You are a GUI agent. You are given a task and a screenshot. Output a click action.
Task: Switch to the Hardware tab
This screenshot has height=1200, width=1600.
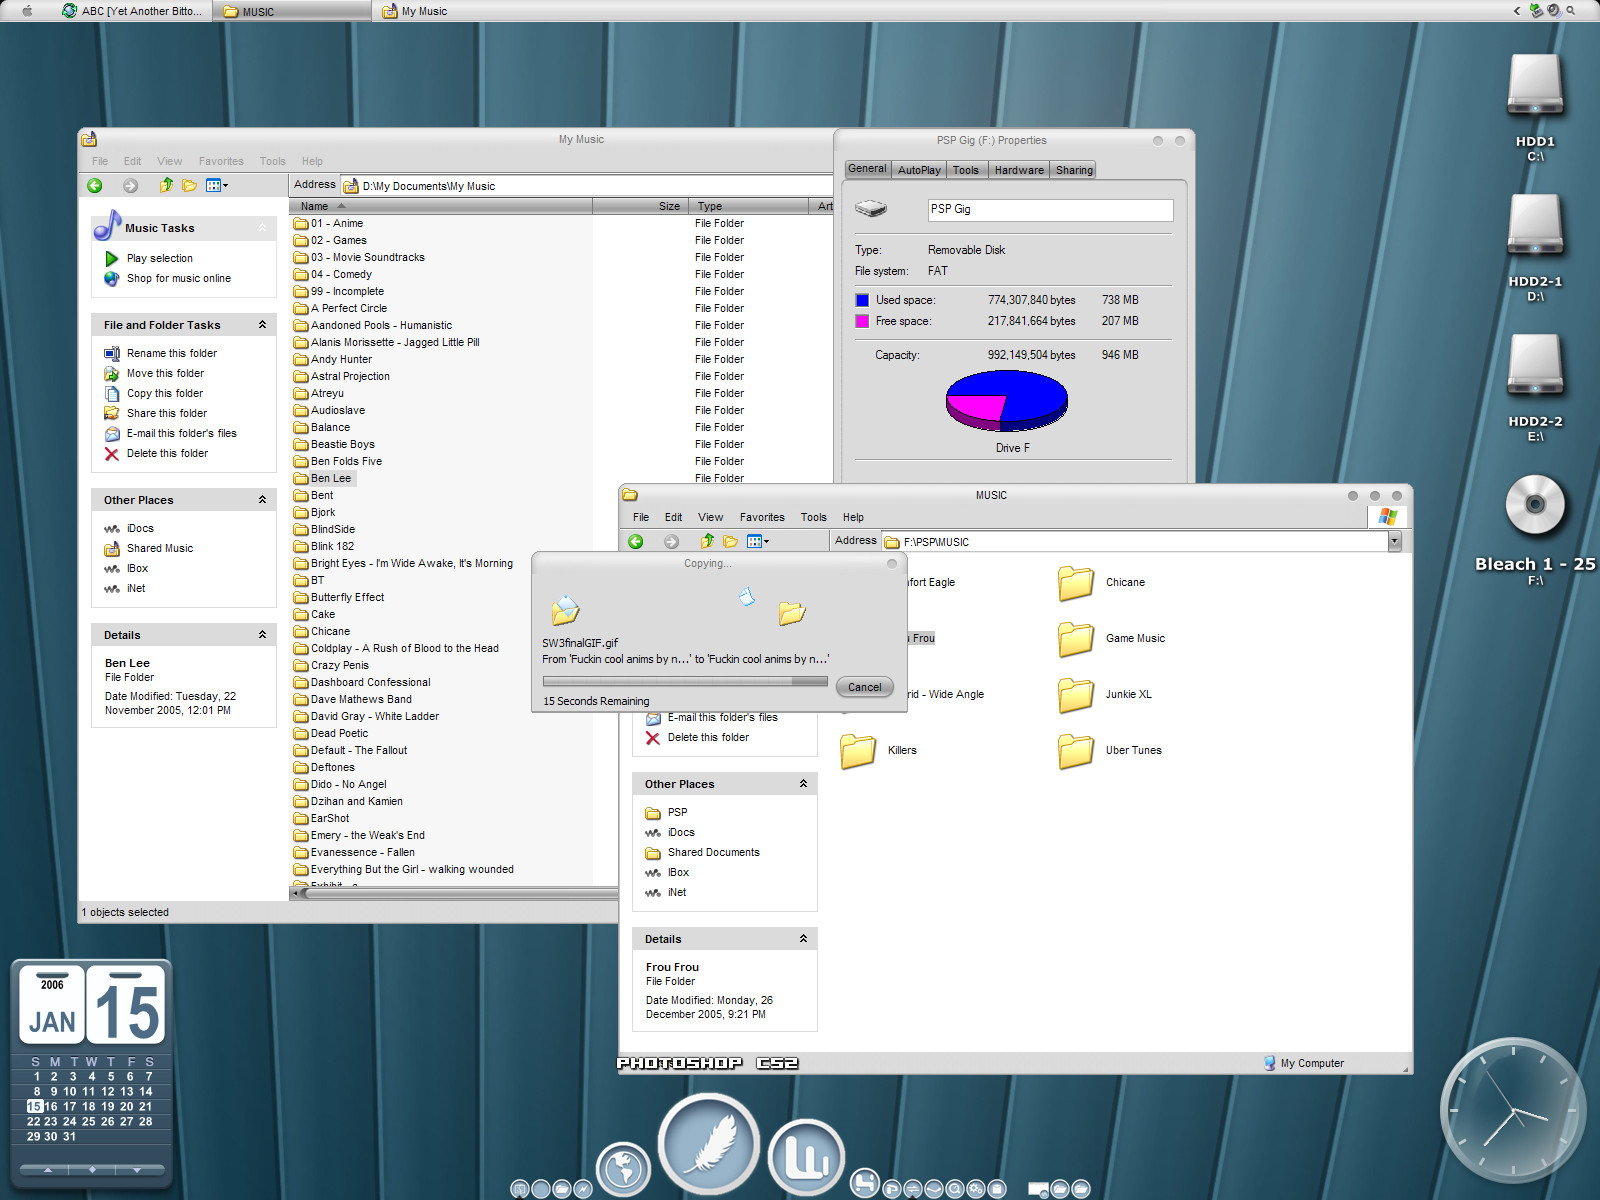point(1019,170)
